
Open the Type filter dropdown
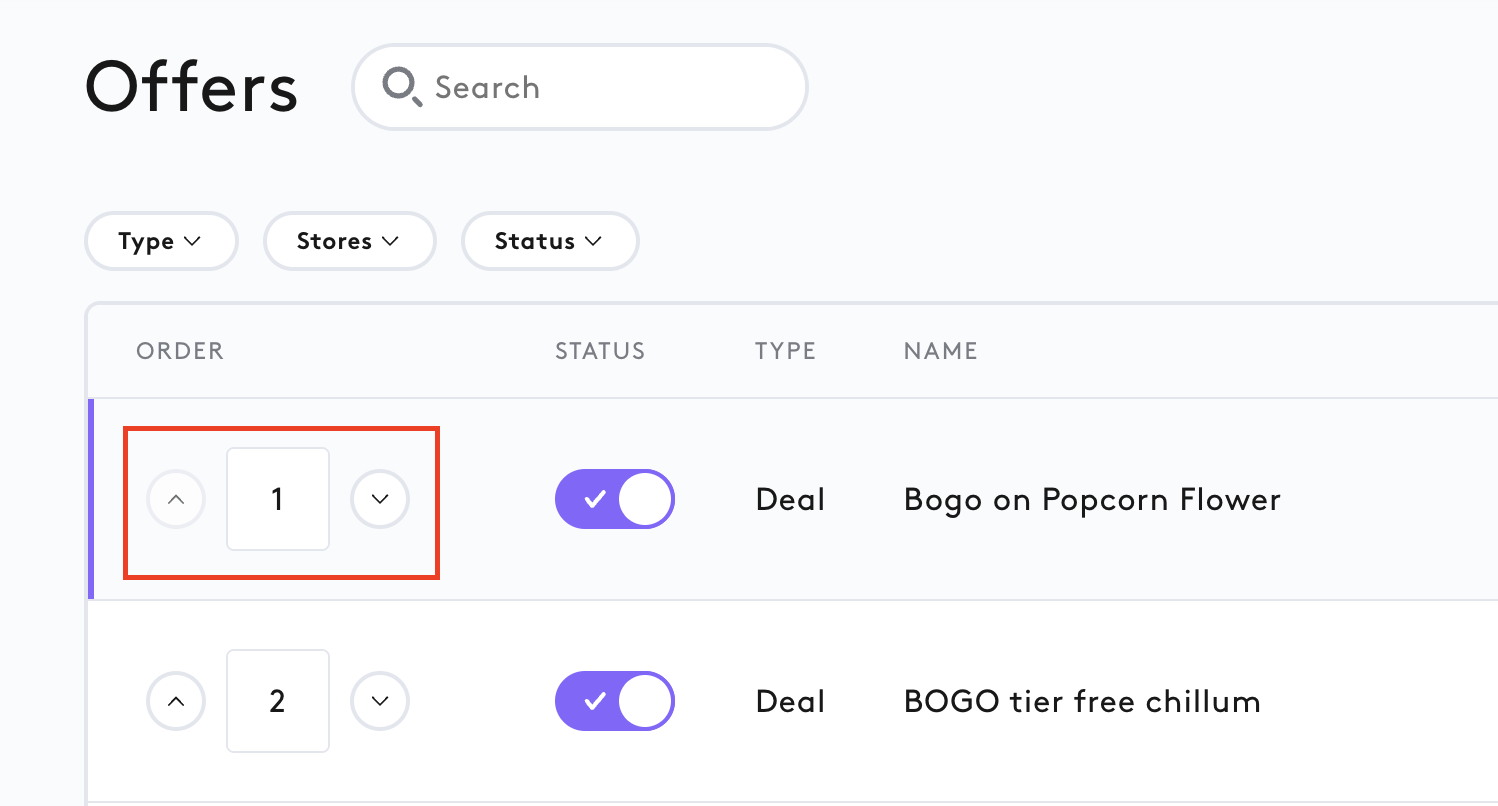(161, 241)
